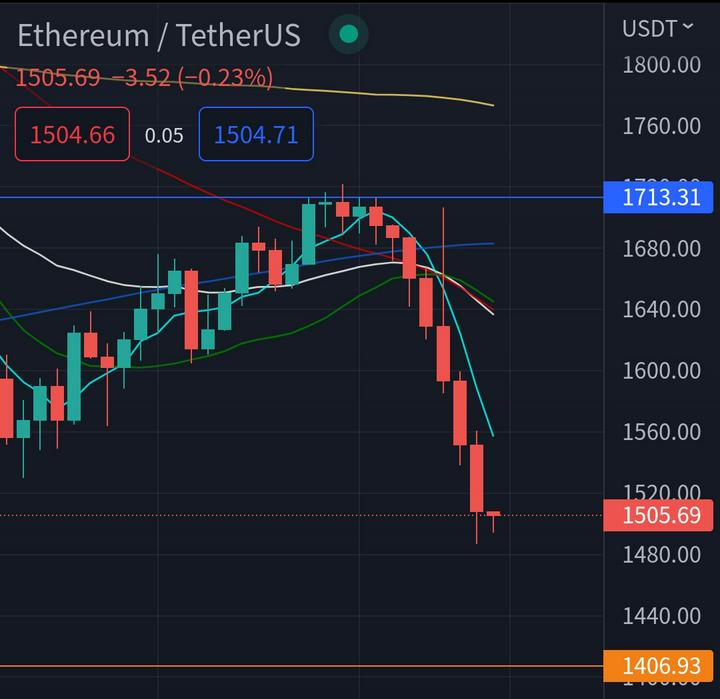This screenshot has width=720, height=699.
Task: Tap the blue 1504.71 buy button
Action: pyautogui.click(x=256, y=134)
